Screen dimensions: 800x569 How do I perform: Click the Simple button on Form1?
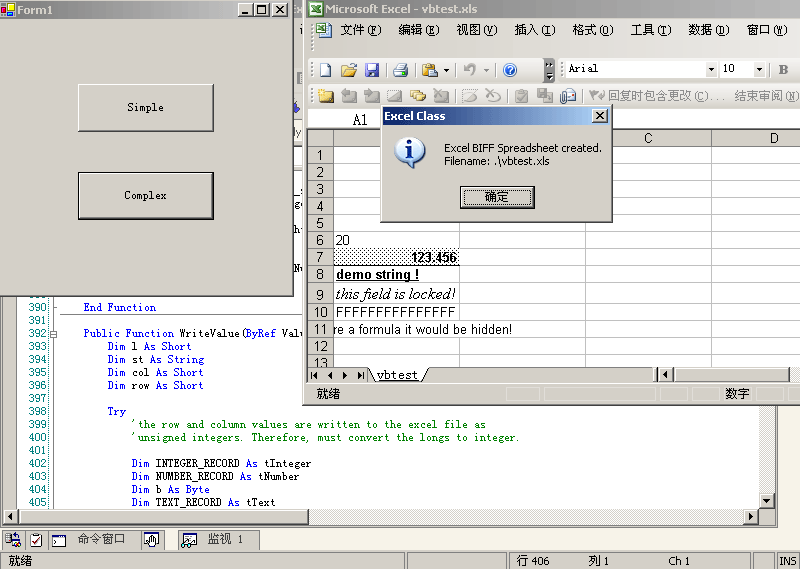point(145,108)
